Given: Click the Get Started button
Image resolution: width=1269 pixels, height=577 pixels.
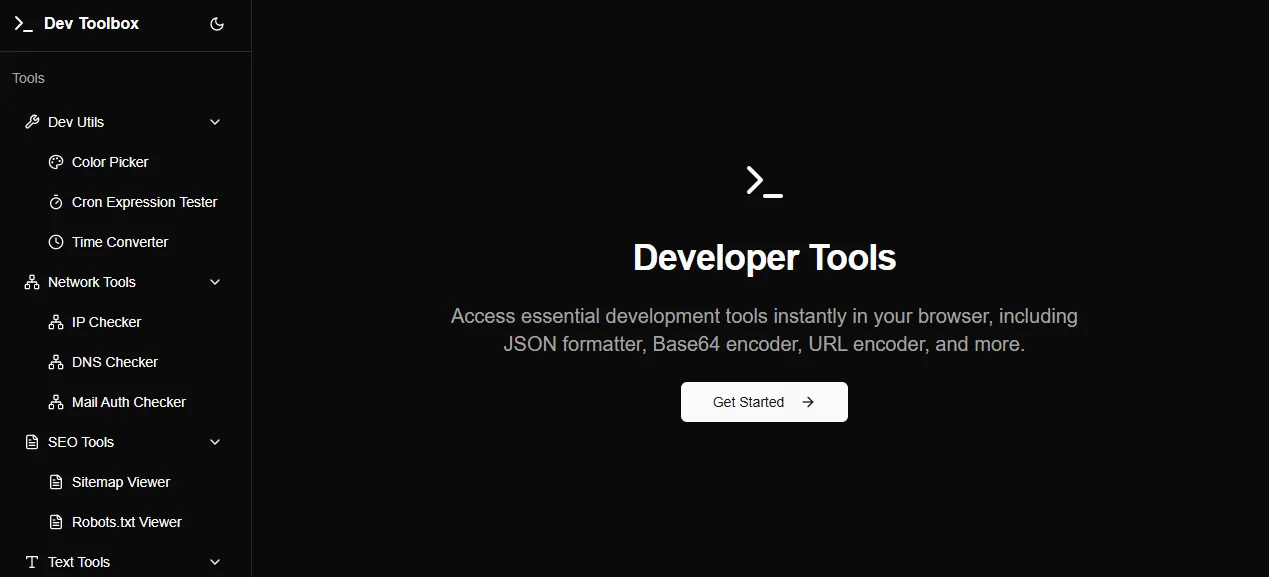Looking at the screenshot, I should coord(763,401).
